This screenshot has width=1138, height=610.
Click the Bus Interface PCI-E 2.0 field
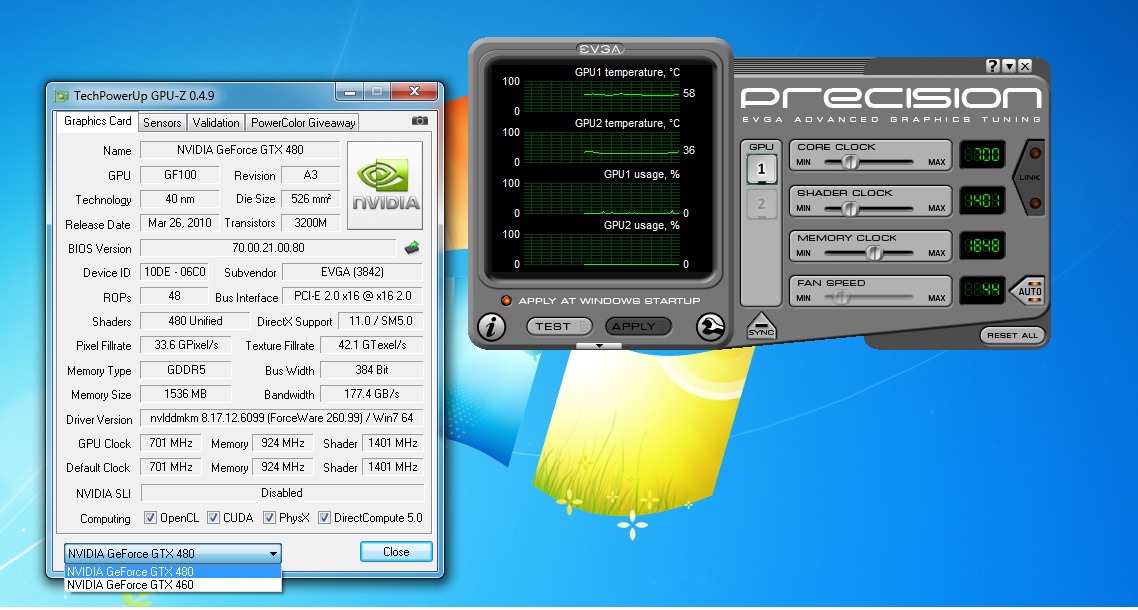(352, 296)
